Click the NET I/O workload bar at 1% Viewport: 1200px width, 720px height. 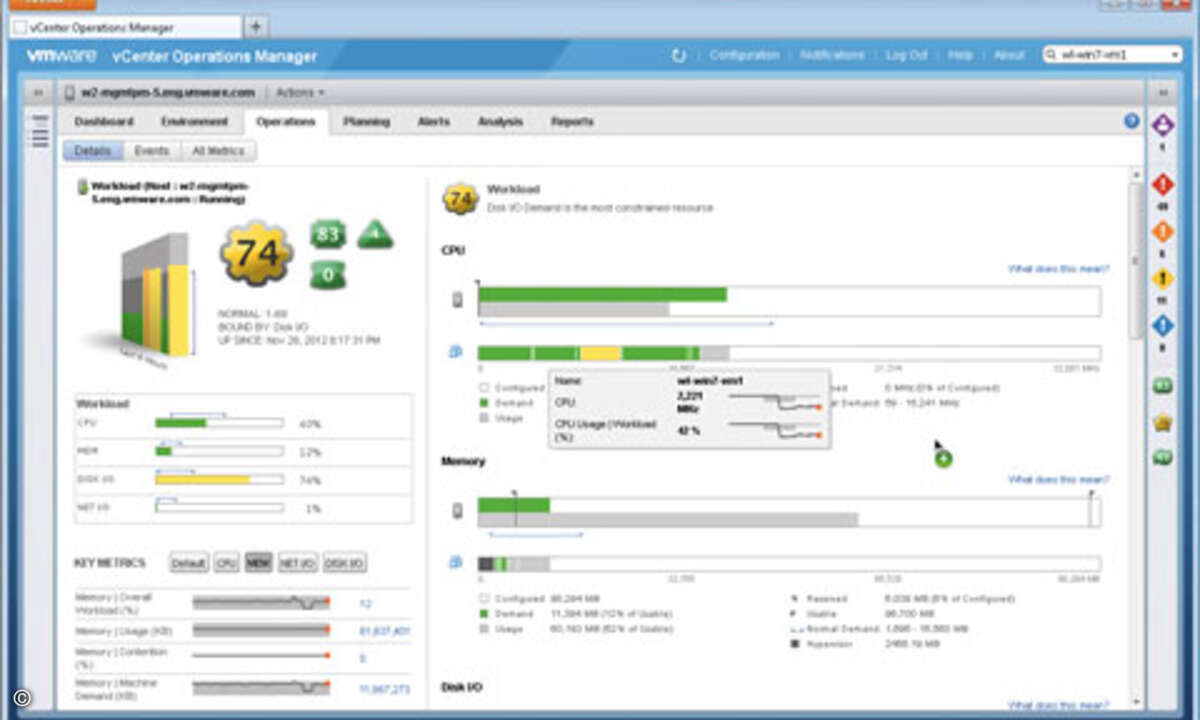[219, 507]
